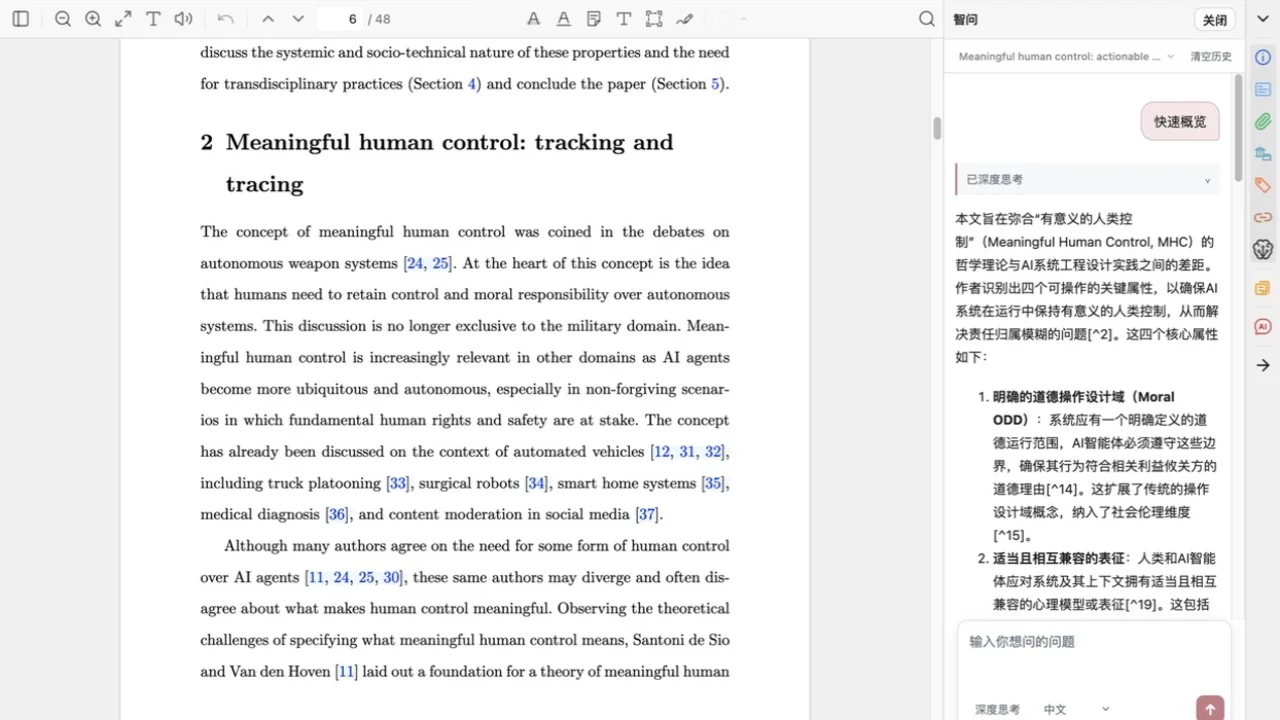Click the page number field

340,19
